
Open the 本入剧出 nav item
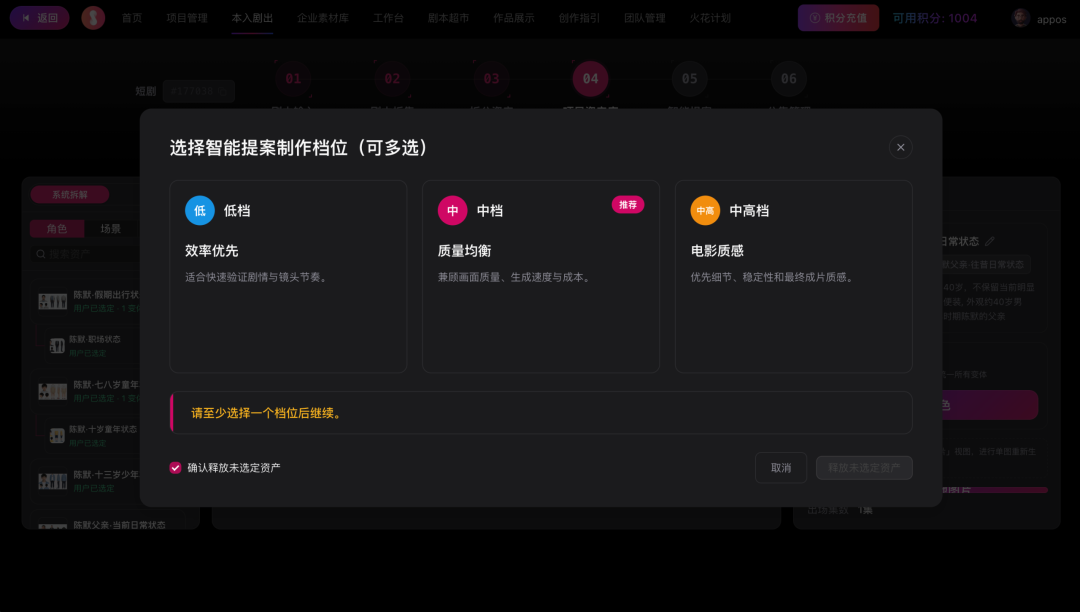point(252,18)
